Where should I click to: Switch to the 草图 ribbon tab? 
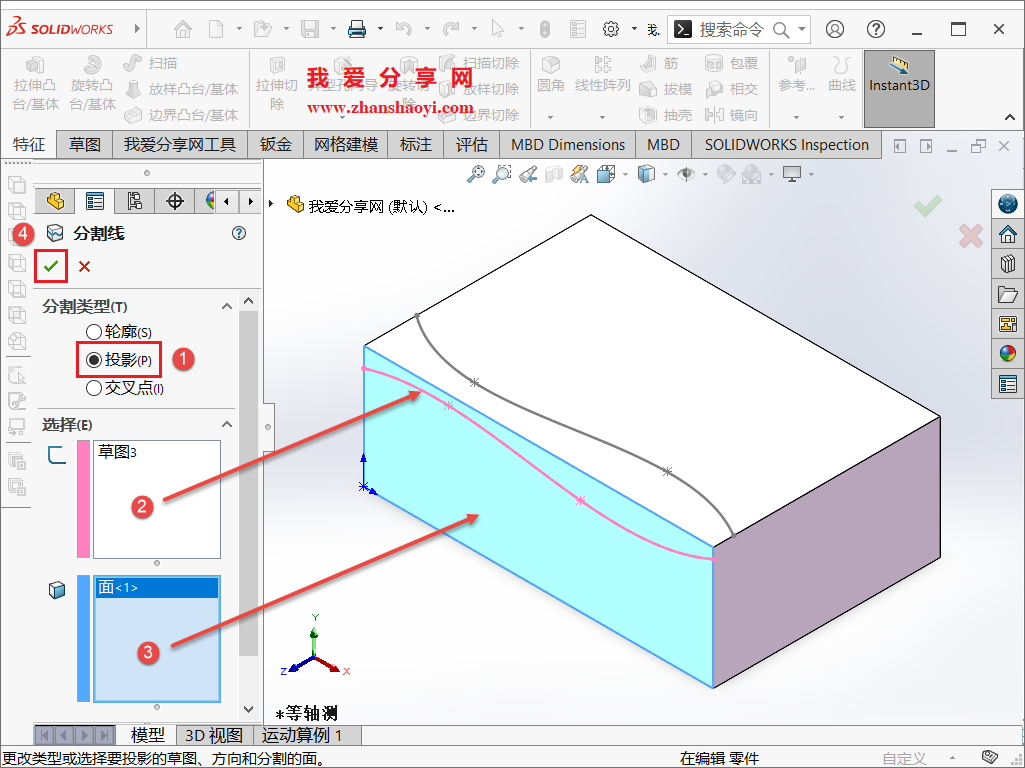[85, 144]
